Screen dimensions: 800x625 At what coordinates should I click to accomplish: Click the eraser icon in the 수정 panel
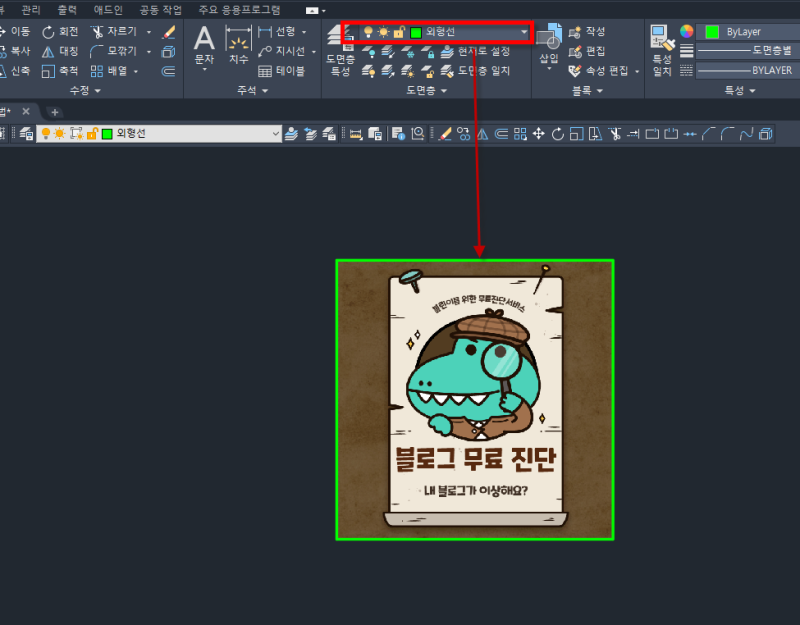coord(169,32)
